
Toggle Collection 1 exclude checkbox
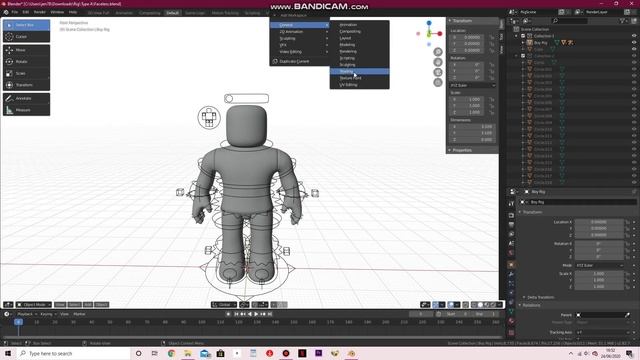[x=523, y=36]
